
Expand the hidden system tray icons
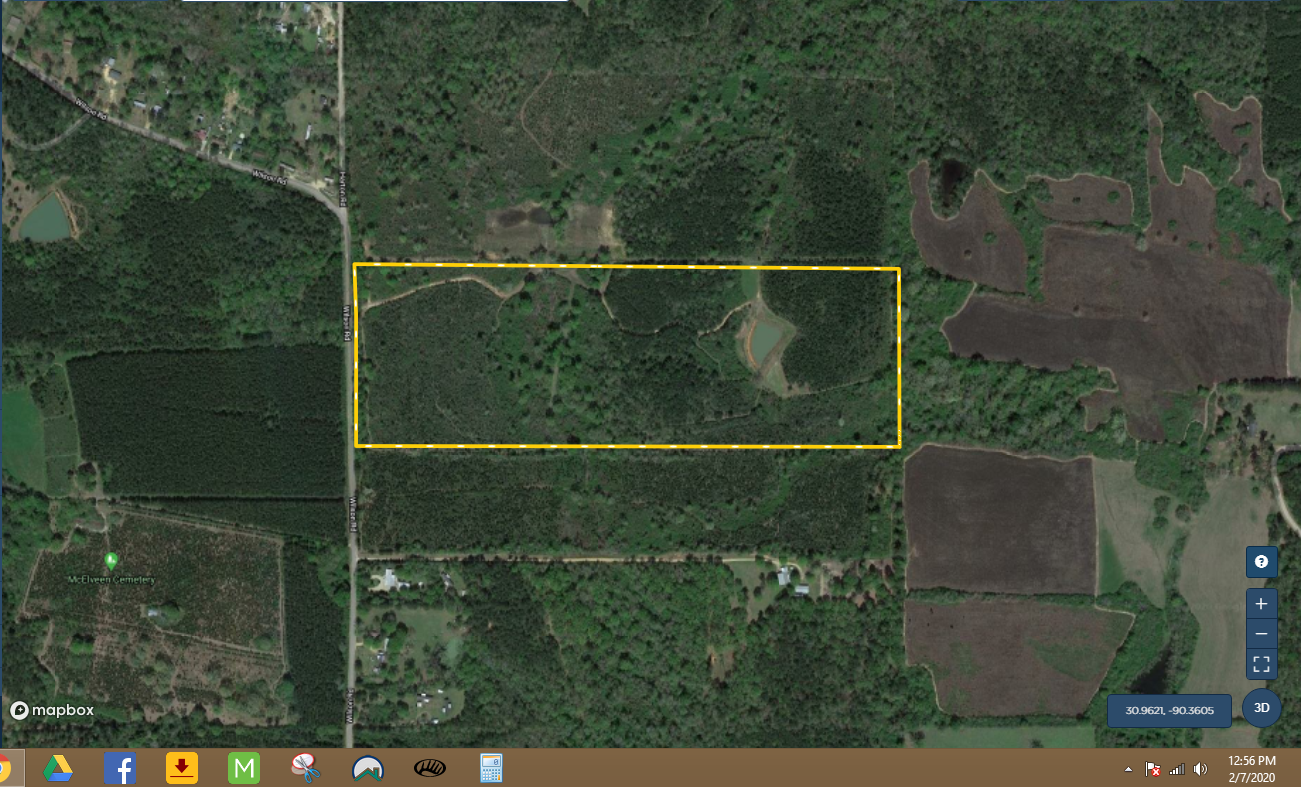click(1129, 769)
